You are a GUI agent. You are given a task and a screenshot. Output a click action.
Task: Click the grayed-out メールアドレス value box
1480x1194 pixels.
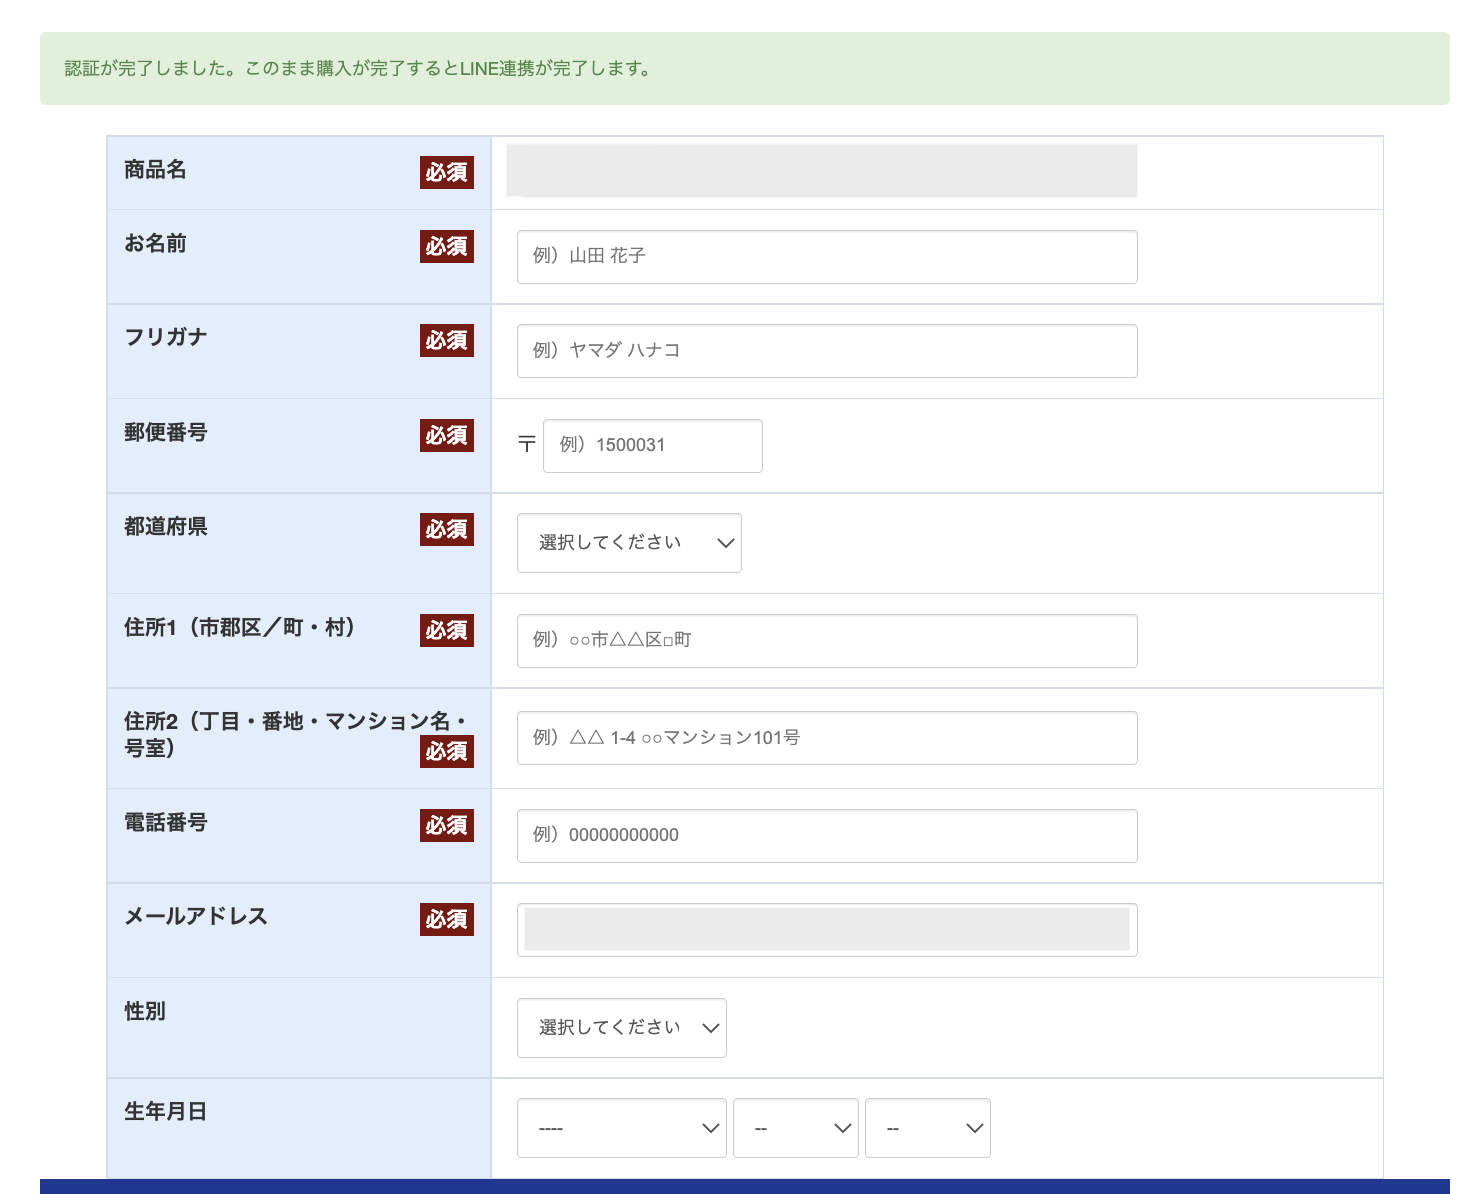[x=826, y=930]
